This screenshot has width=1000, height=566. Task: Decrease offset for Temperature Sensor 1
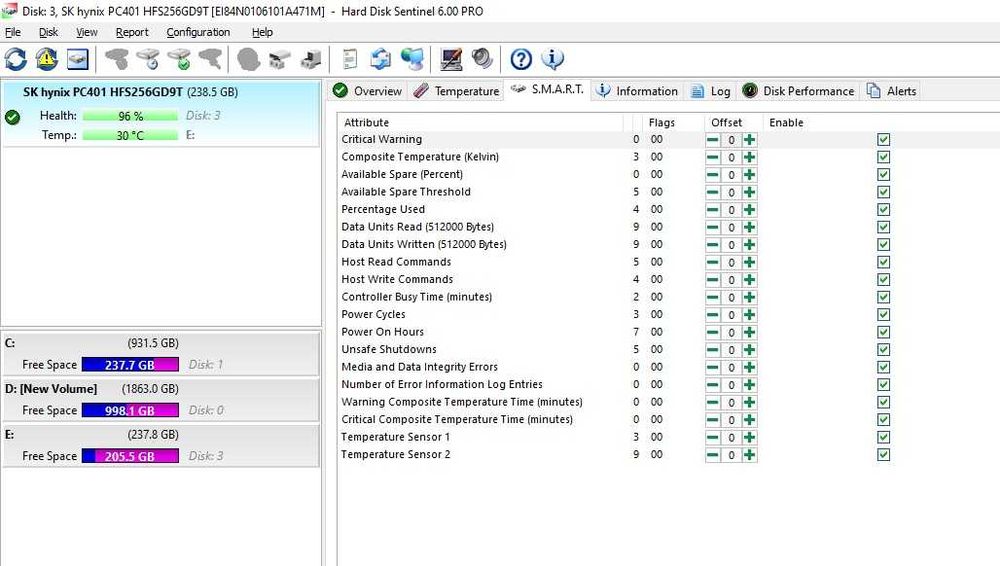[x=712, y=438]
